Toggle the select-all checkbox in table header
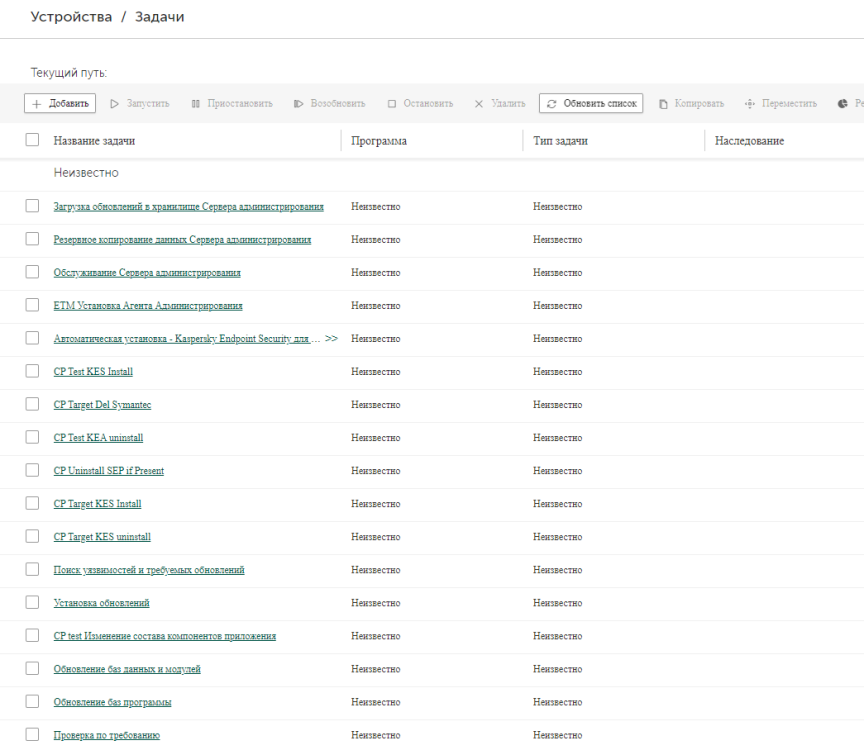This screenshot has height=750, width=864. point(29,140)
